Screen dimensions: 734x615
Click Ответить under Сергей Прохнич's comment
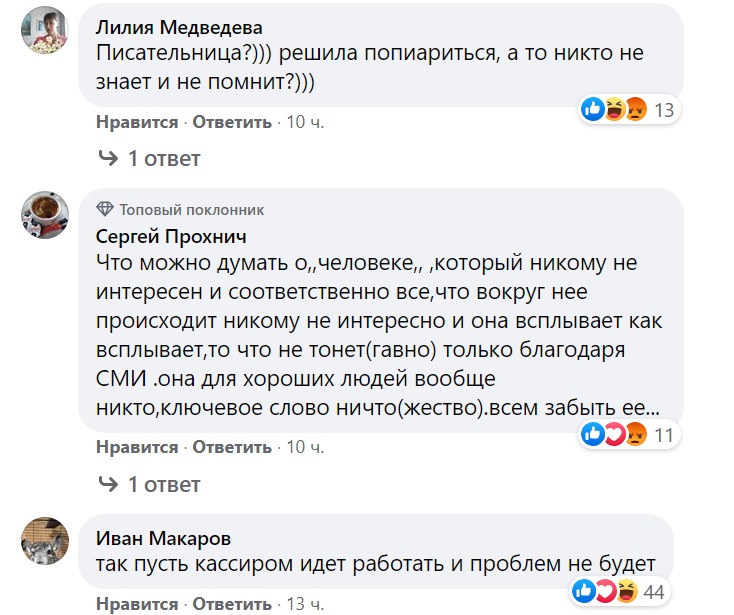pyautogui.click(x=232, y=445)
